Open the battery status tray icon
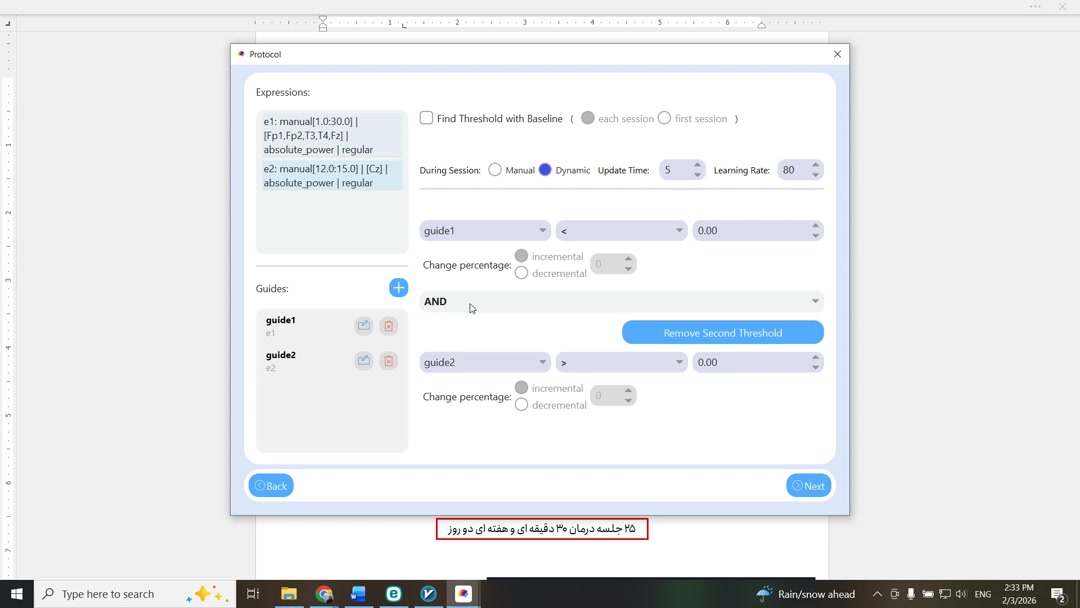The width and height of the screenshot is (1080, 608). (928, 594)
